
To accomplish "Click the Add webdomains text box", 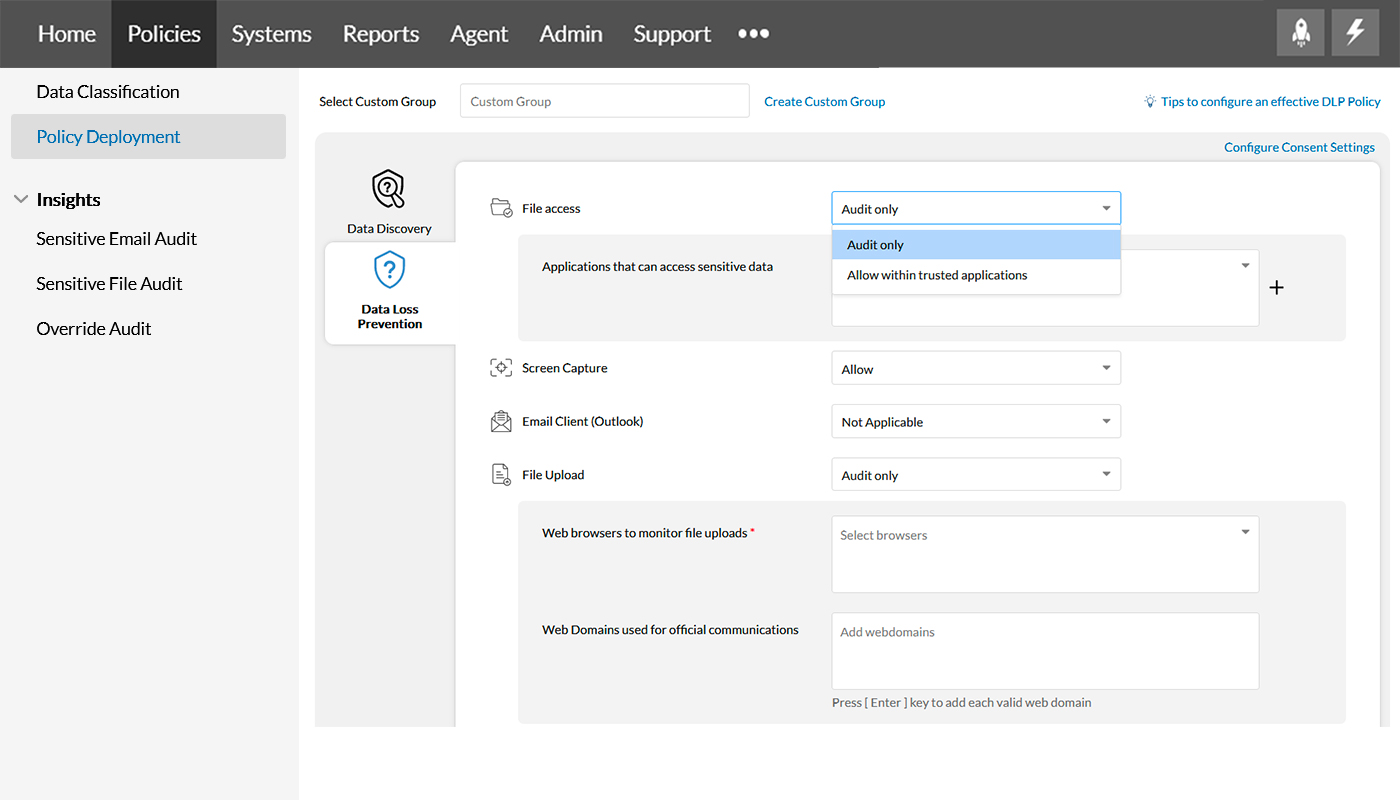I will 1044,650.
